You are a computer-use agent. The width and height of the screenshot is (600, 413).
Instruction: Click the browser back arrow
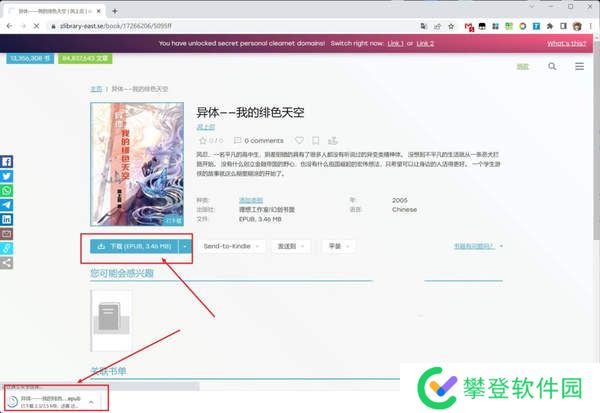pos(9,26)
